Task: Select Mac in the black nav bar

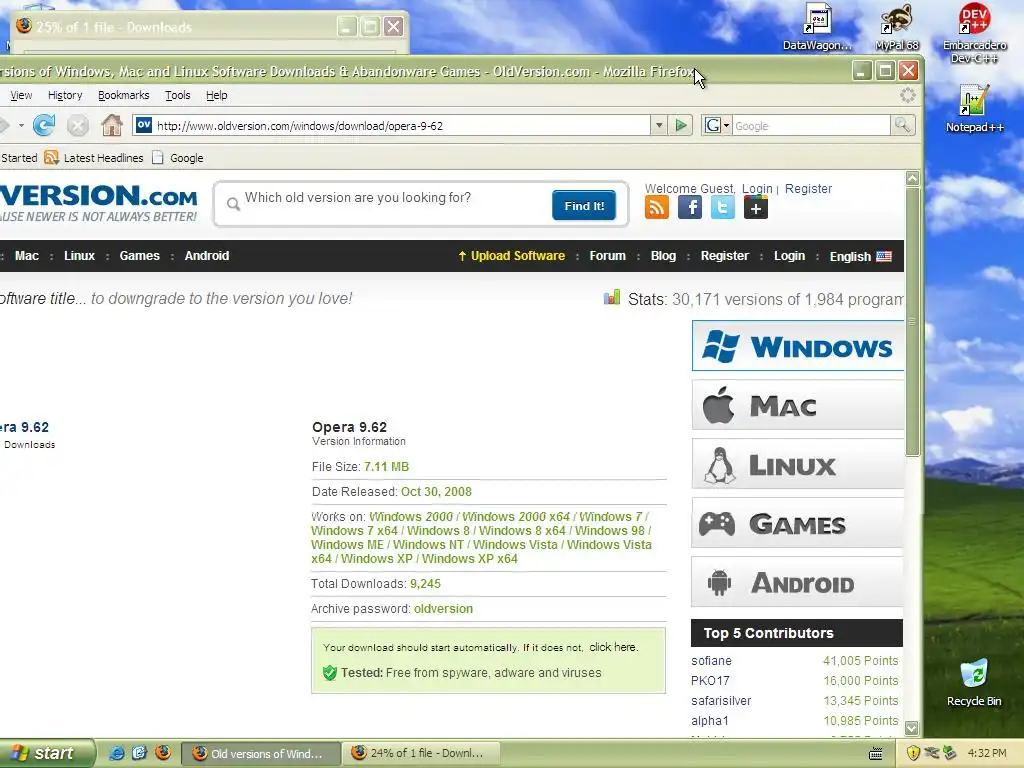Action: click(27, 256)
